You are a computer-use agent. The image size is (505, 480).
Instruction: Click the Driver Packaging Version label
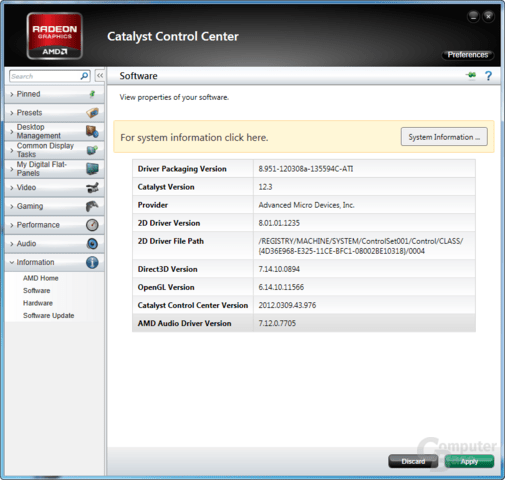coord(182,169)
